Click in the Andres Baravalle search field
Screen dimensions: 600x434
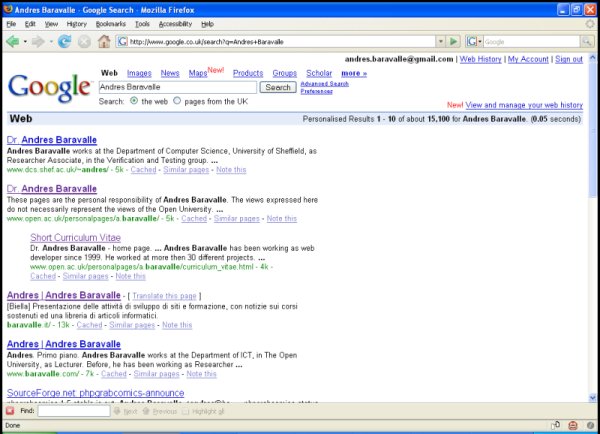[x=178, y=87]
